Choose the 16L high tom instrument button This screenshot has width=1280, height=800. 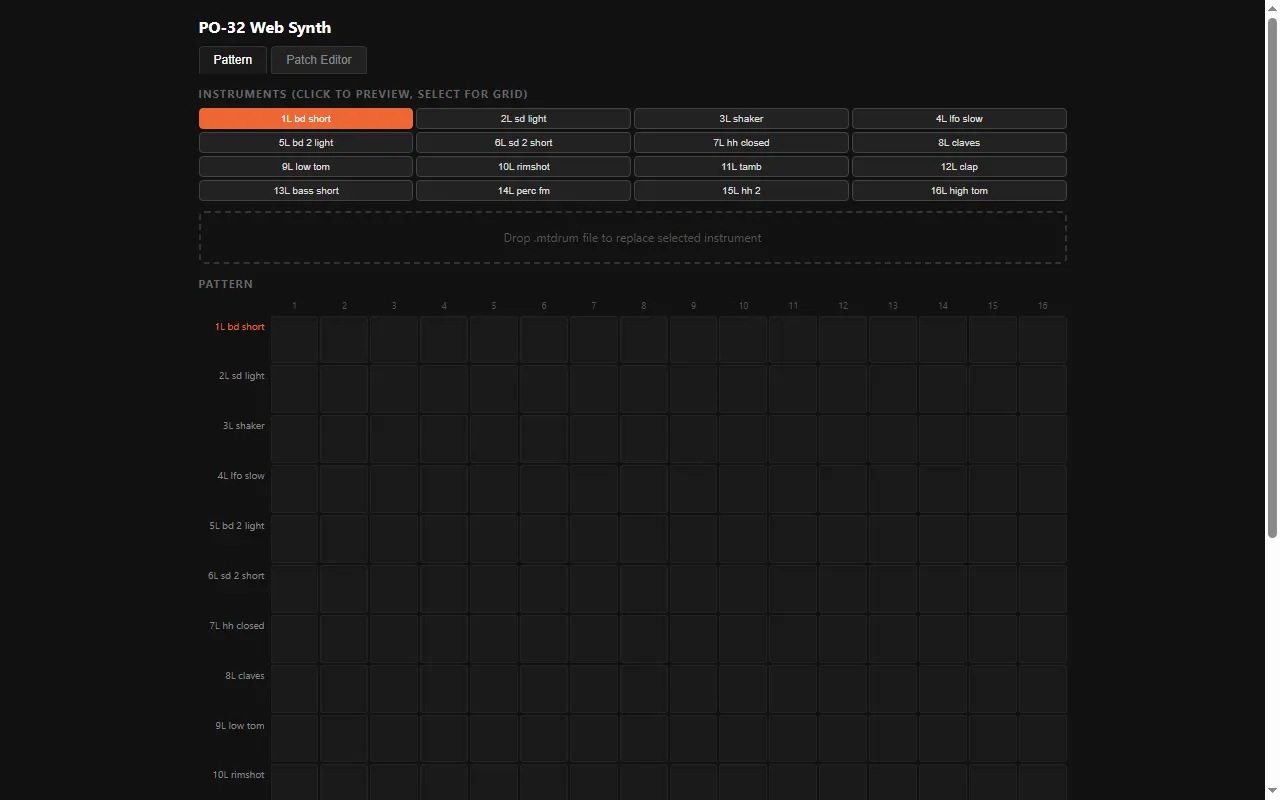pyautogui.click(x=959, y=191)
